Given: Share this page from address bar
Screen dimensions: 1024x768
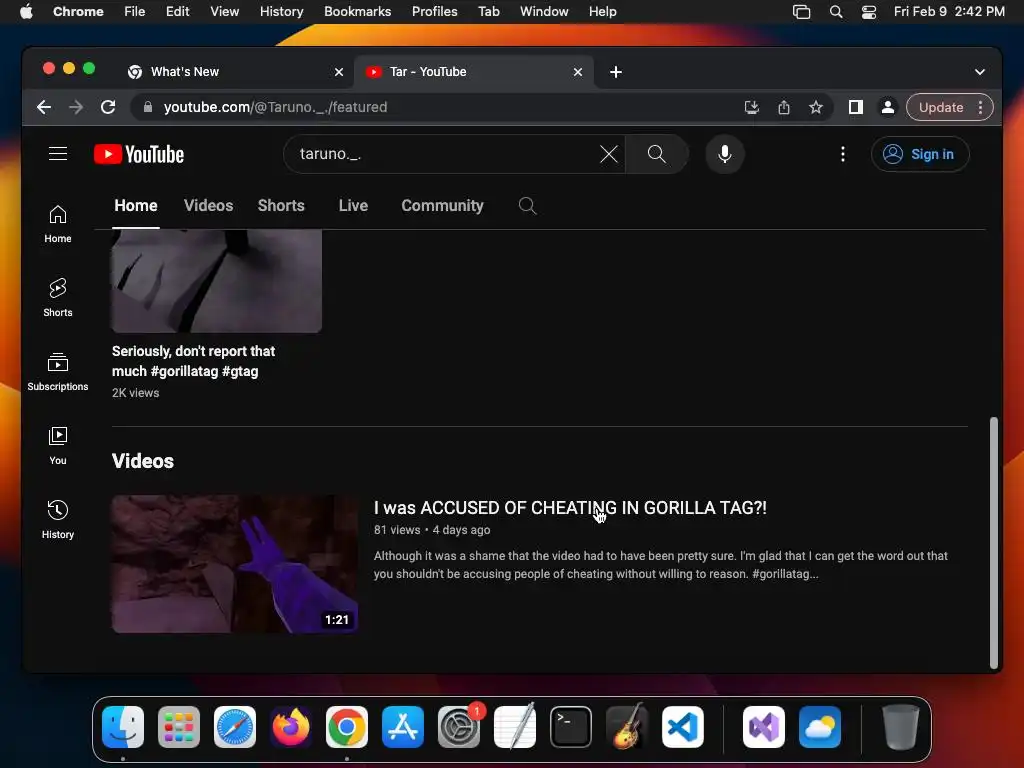Looking at the screenshot, I should 784,107.
